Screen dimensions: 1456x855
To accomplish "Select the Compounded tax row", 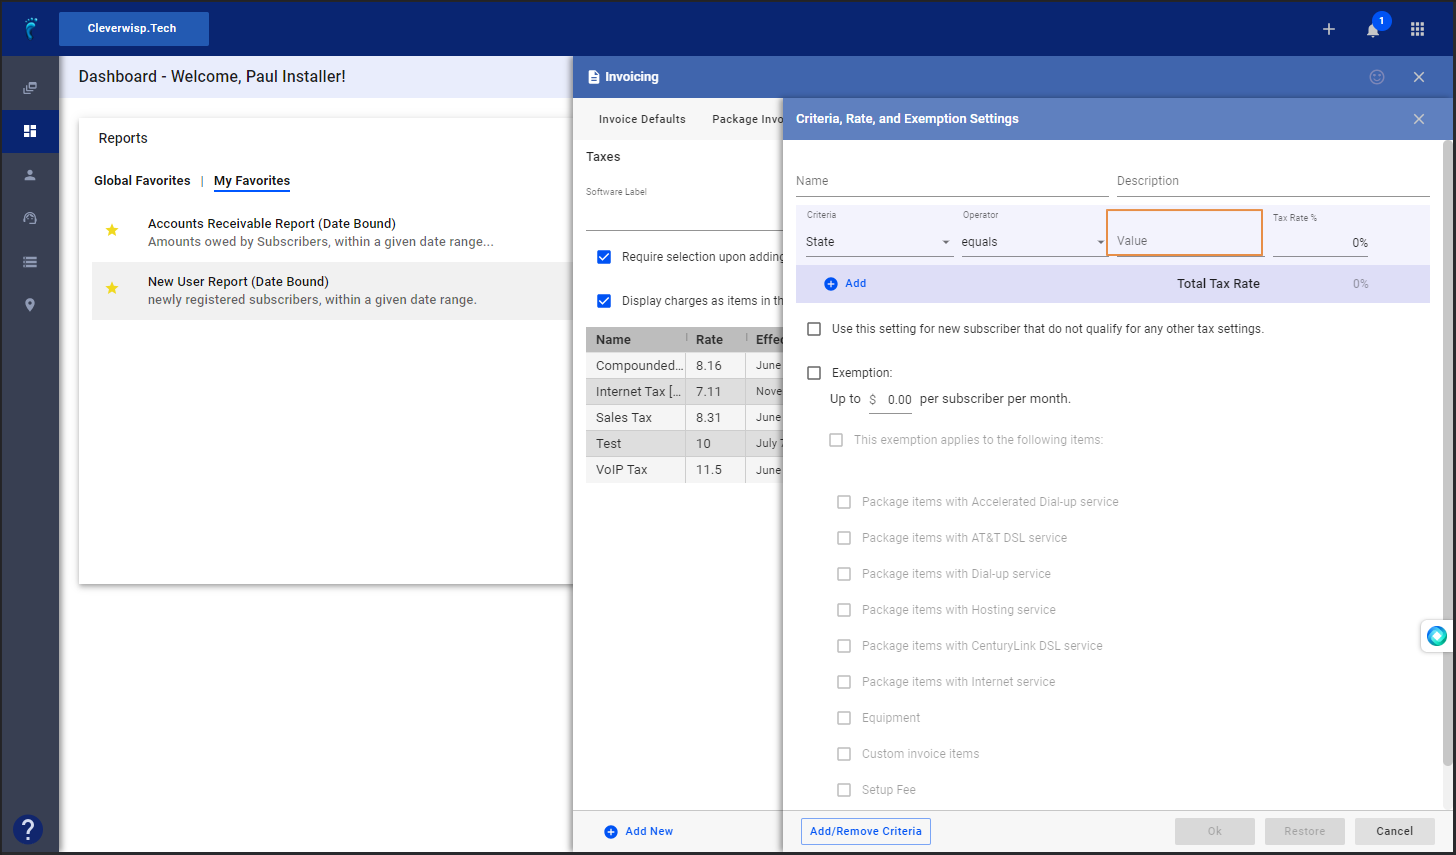I will [x=684, y=366].
